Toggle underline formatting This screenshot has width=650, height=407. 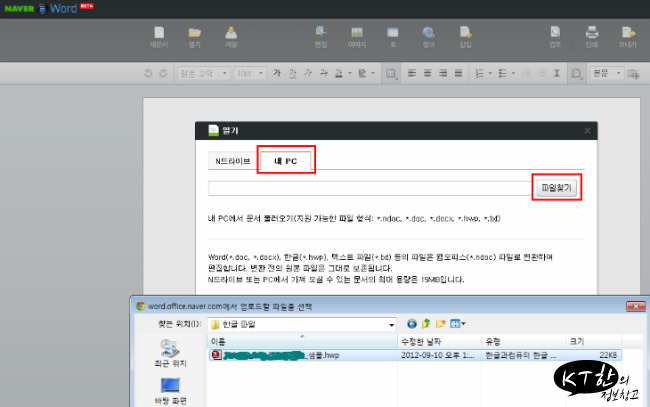pyautogui.click(x=293, y=73)
